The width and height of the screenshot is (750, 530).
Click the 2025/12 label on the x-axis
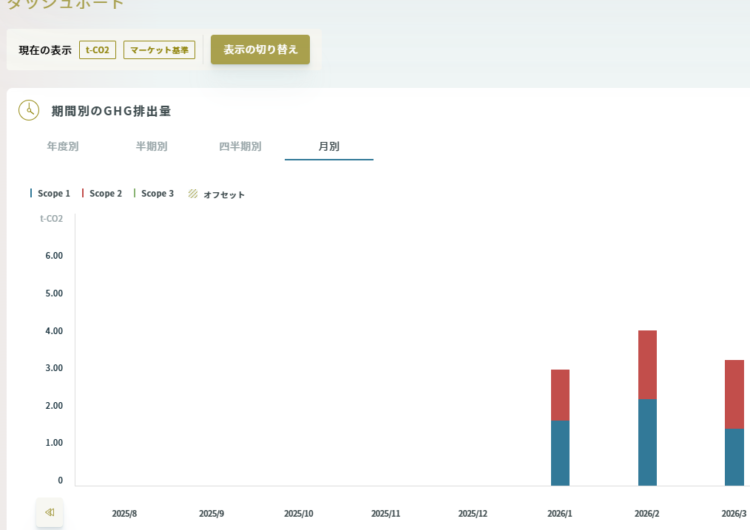pyautogui.click(x=473, y=514)
